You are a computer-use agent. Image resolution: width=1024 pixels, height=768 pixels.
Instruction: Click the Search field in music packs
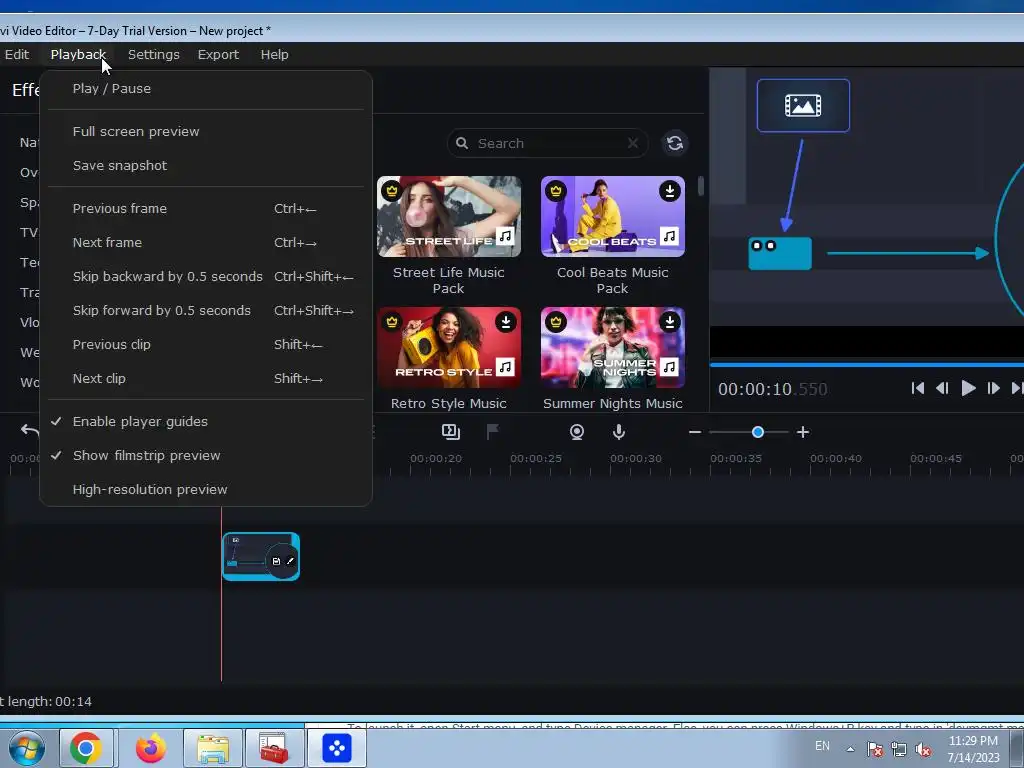tap(547, 143)
